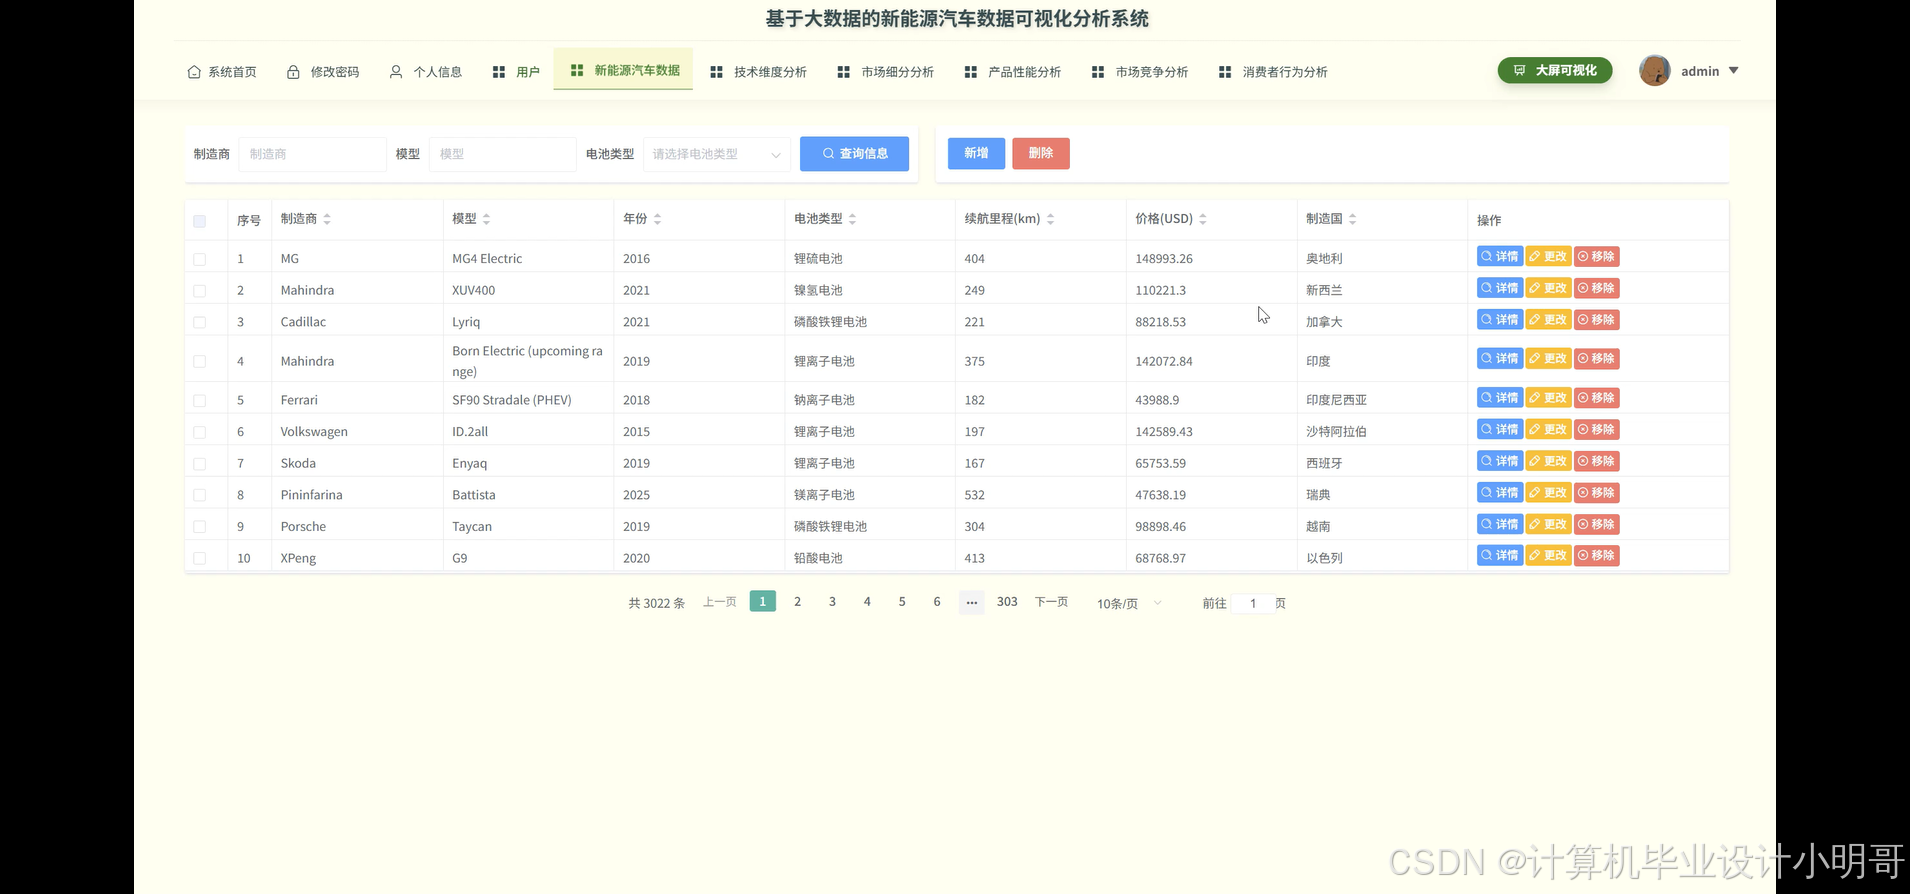
Task: Check the box for row 10 XPeng
Action: pyautogui.click(x=200, y=558)
